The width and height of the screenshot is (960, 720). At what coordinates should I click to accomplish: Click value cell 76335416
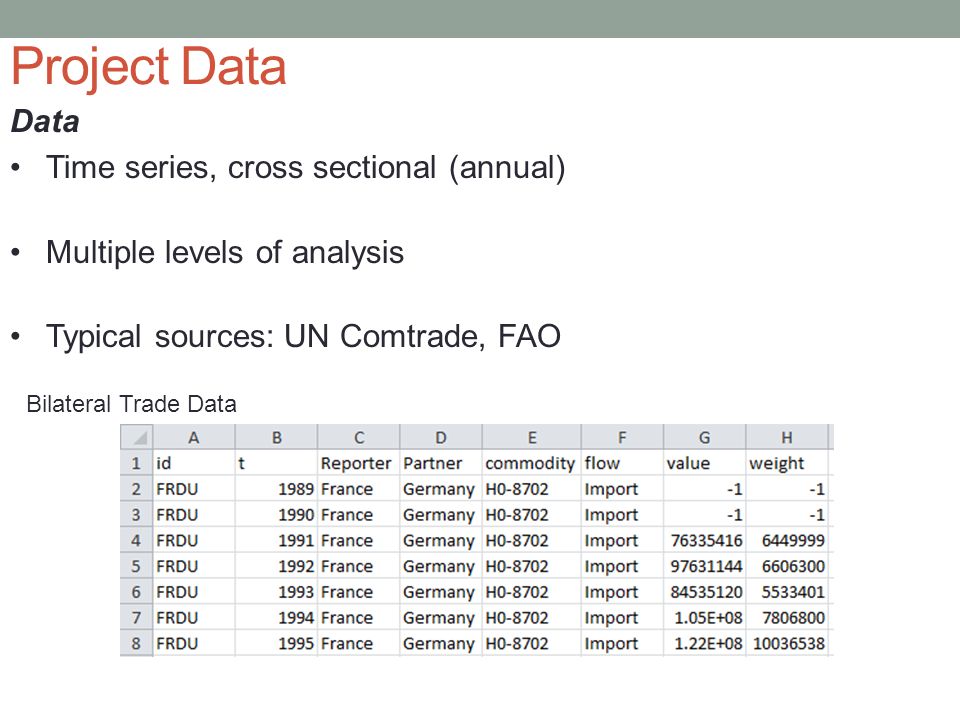[x=705, y=541]
